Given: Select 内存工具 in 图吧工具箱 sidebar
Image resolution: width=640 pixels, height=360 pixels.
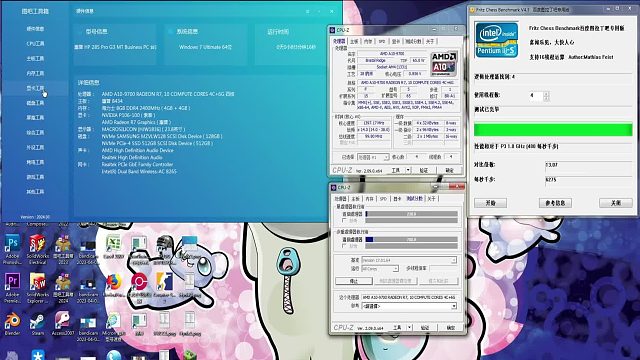Looking at the screenshot, I should click(35, 73).
